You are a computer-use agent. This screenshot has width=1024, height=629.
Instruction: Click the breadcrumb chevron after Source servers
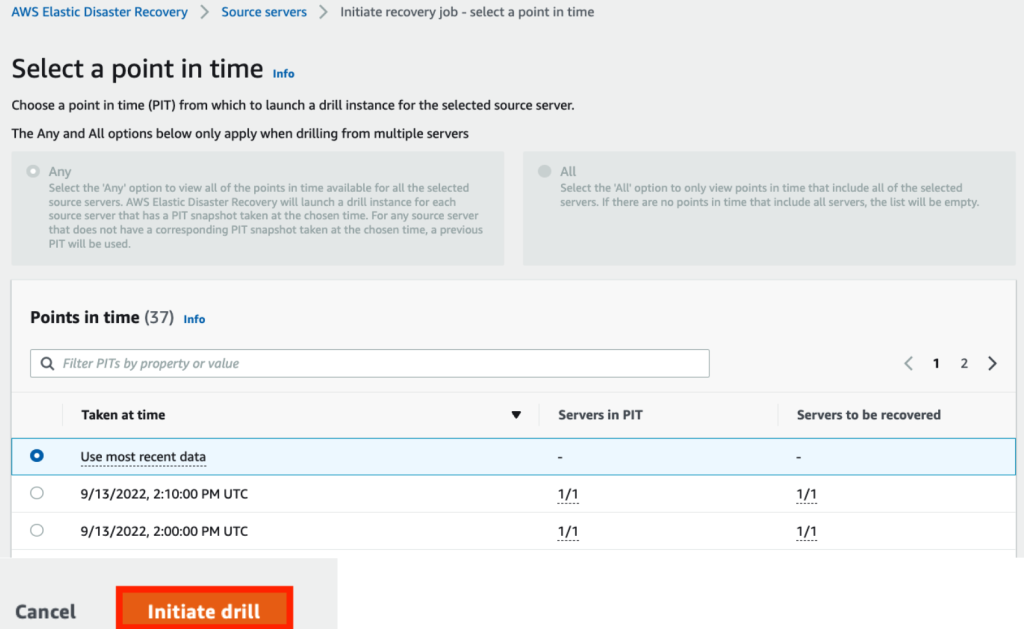pyautogui.click(x=322, y=12)
